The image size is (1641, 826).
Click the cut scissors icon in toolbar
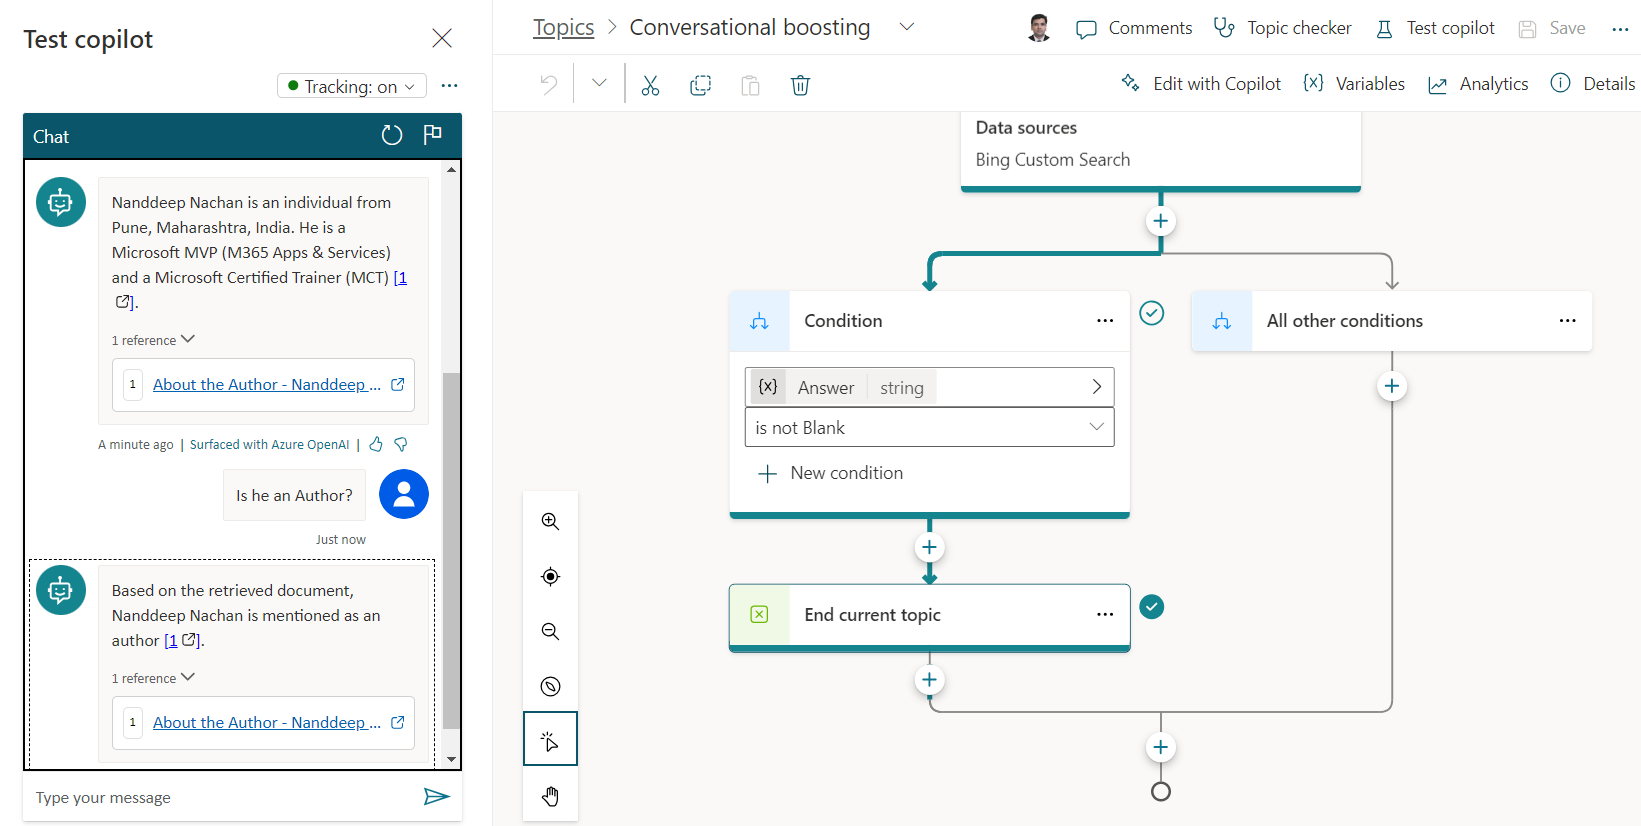pos(650,85)
